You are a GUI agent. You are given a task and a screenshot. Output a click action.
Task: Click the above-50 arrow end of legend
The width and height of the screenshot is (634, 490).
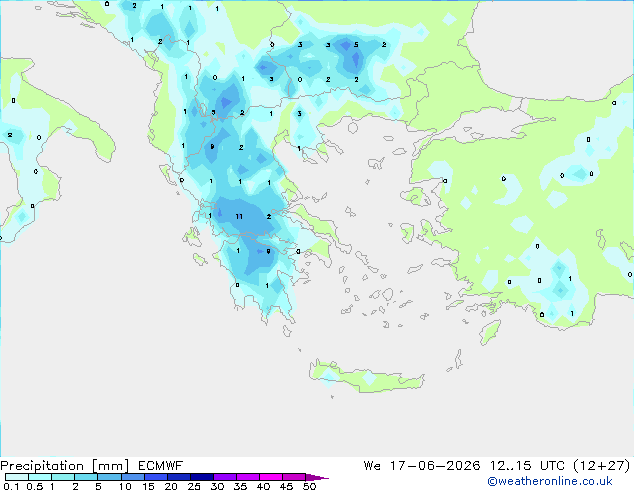(317, 477)
